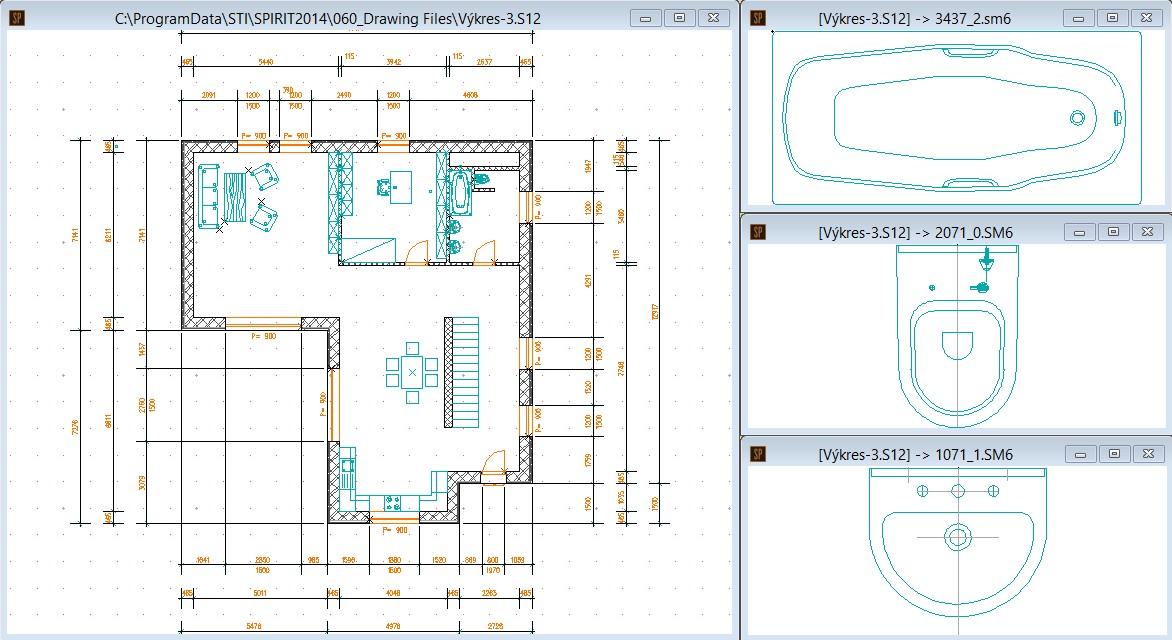Screen dimensions: 1172x640
Task: Close the 2071_0.SM6 toilet window
Action: (x=1147, y=231)
